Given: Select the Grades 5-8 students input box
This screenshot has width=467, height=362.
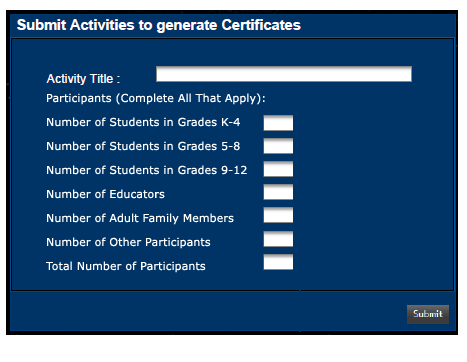Looking at the screenshot, I should click(278, 146).
